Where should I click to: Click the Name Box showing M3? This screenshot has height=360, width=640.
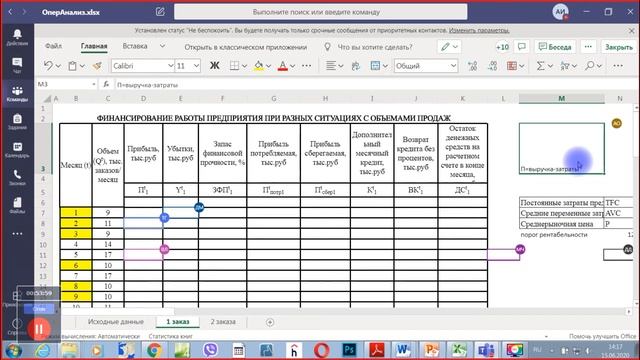(67, 84)
